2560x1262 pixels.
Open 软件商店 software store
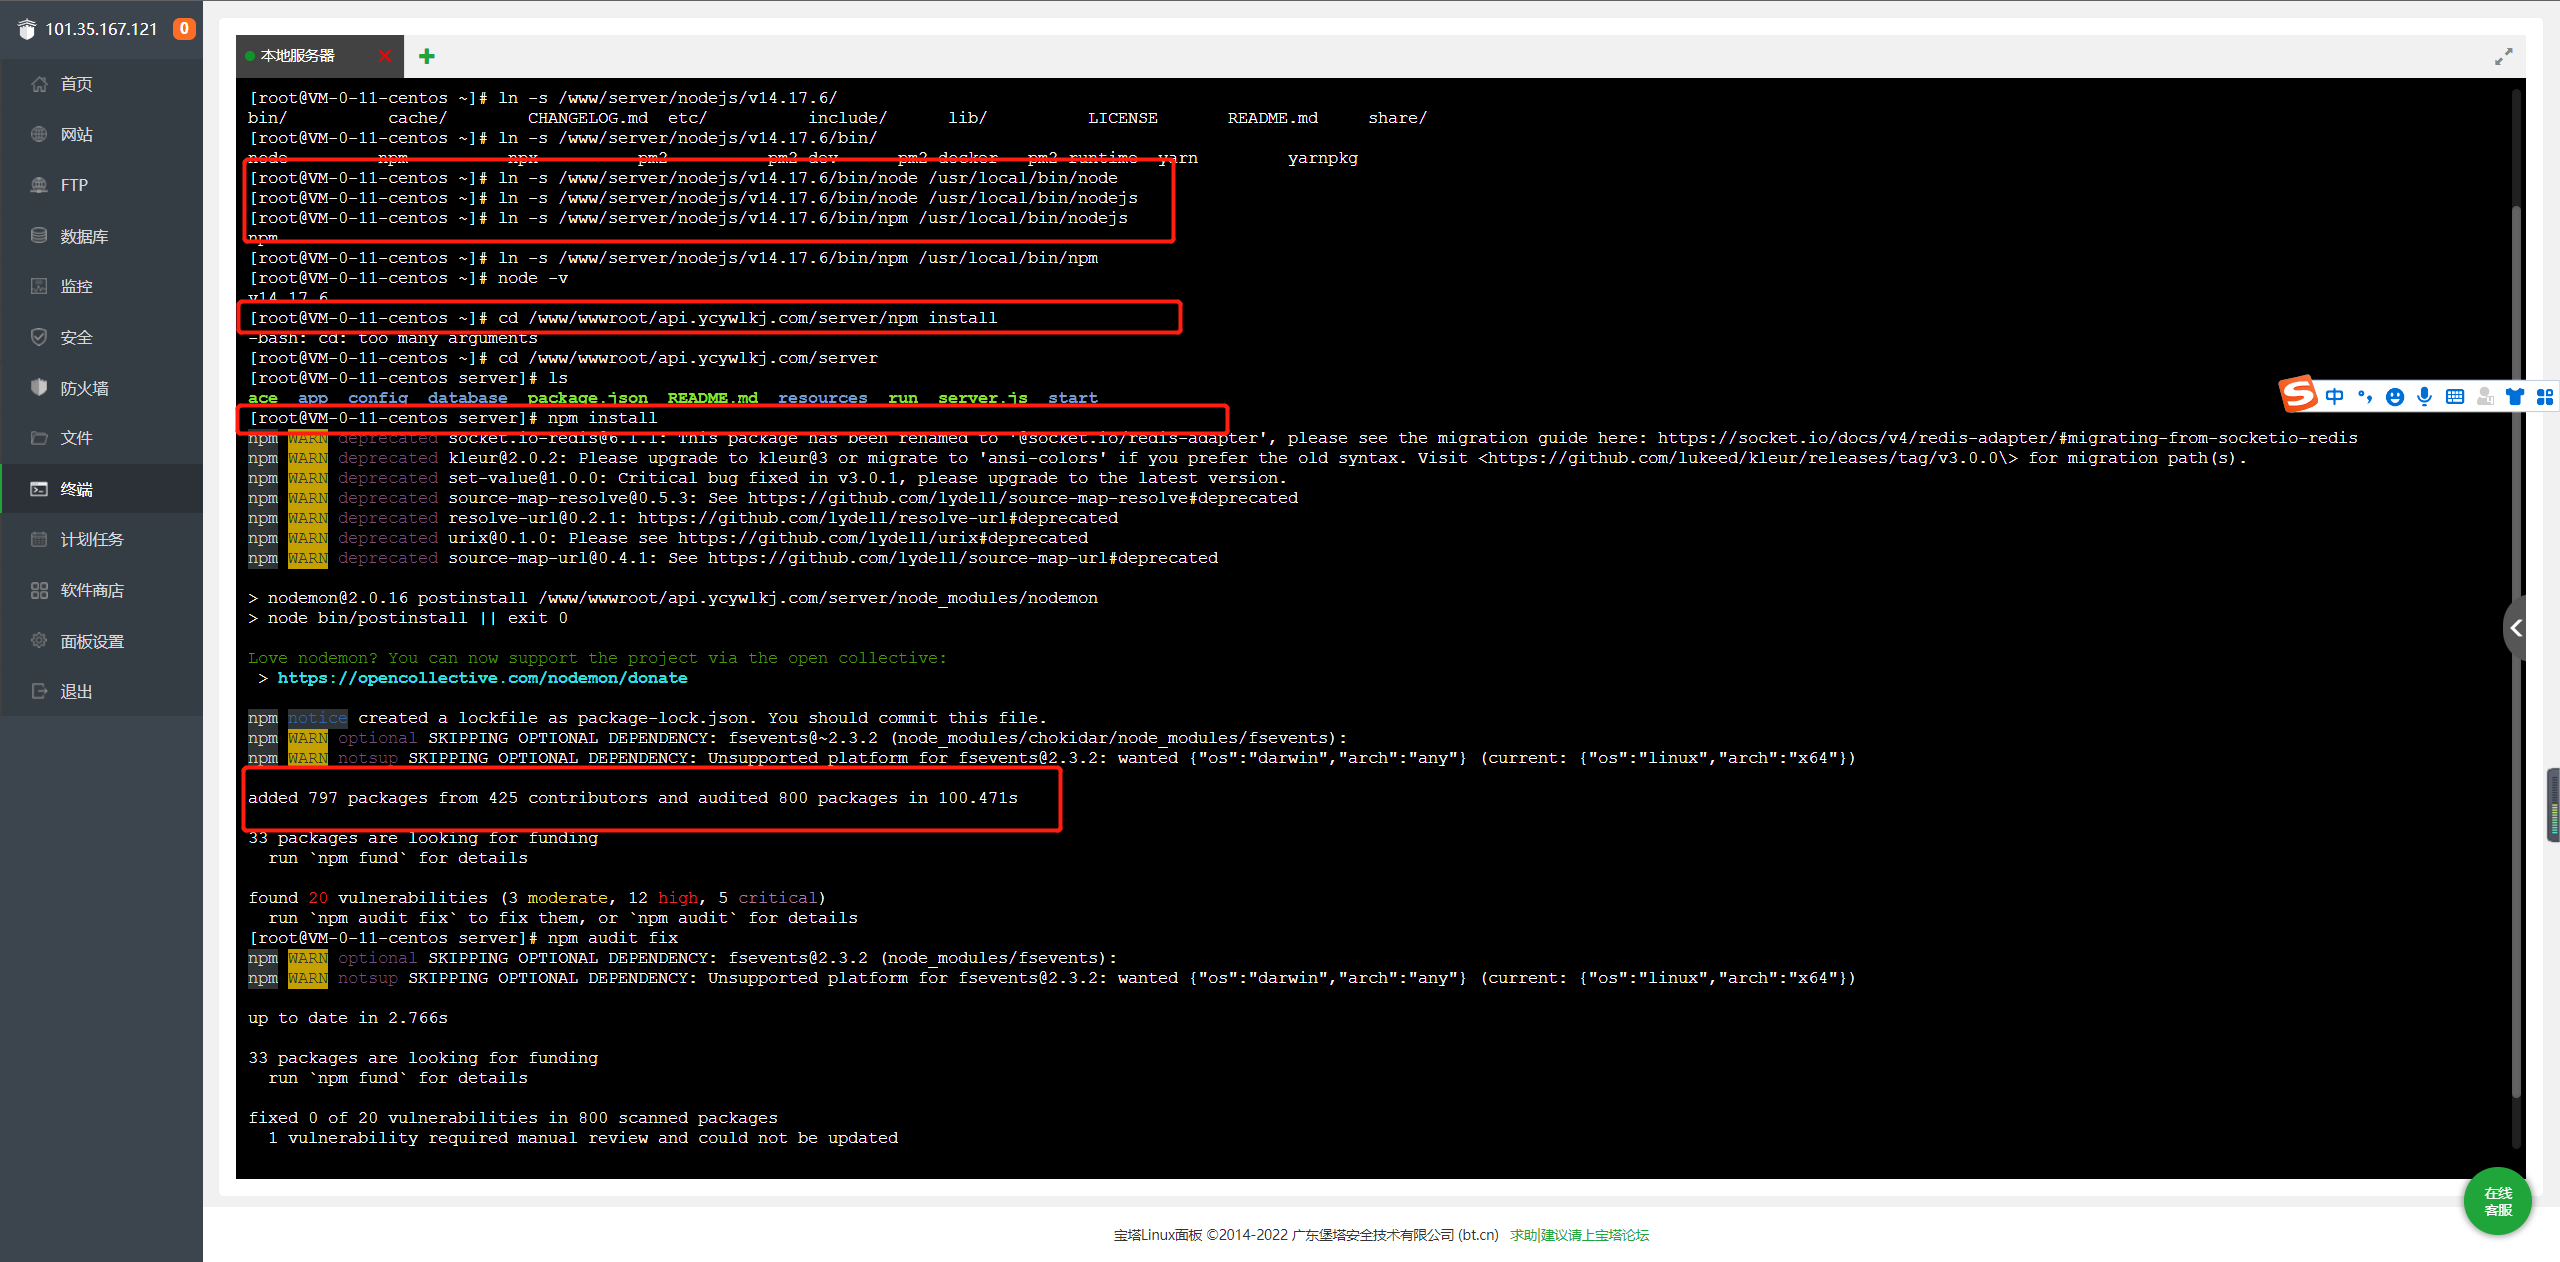[92, 590]
